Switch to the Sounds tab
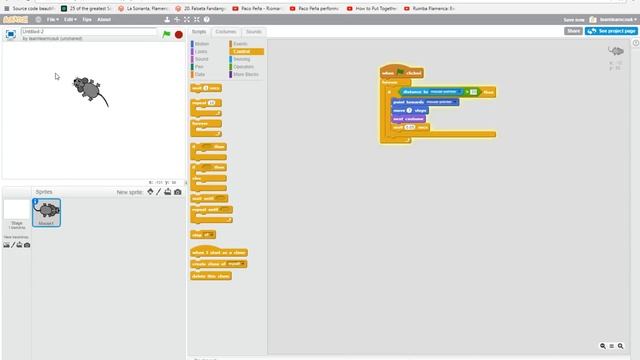This screenshot has width=640, height=360. 253,32
